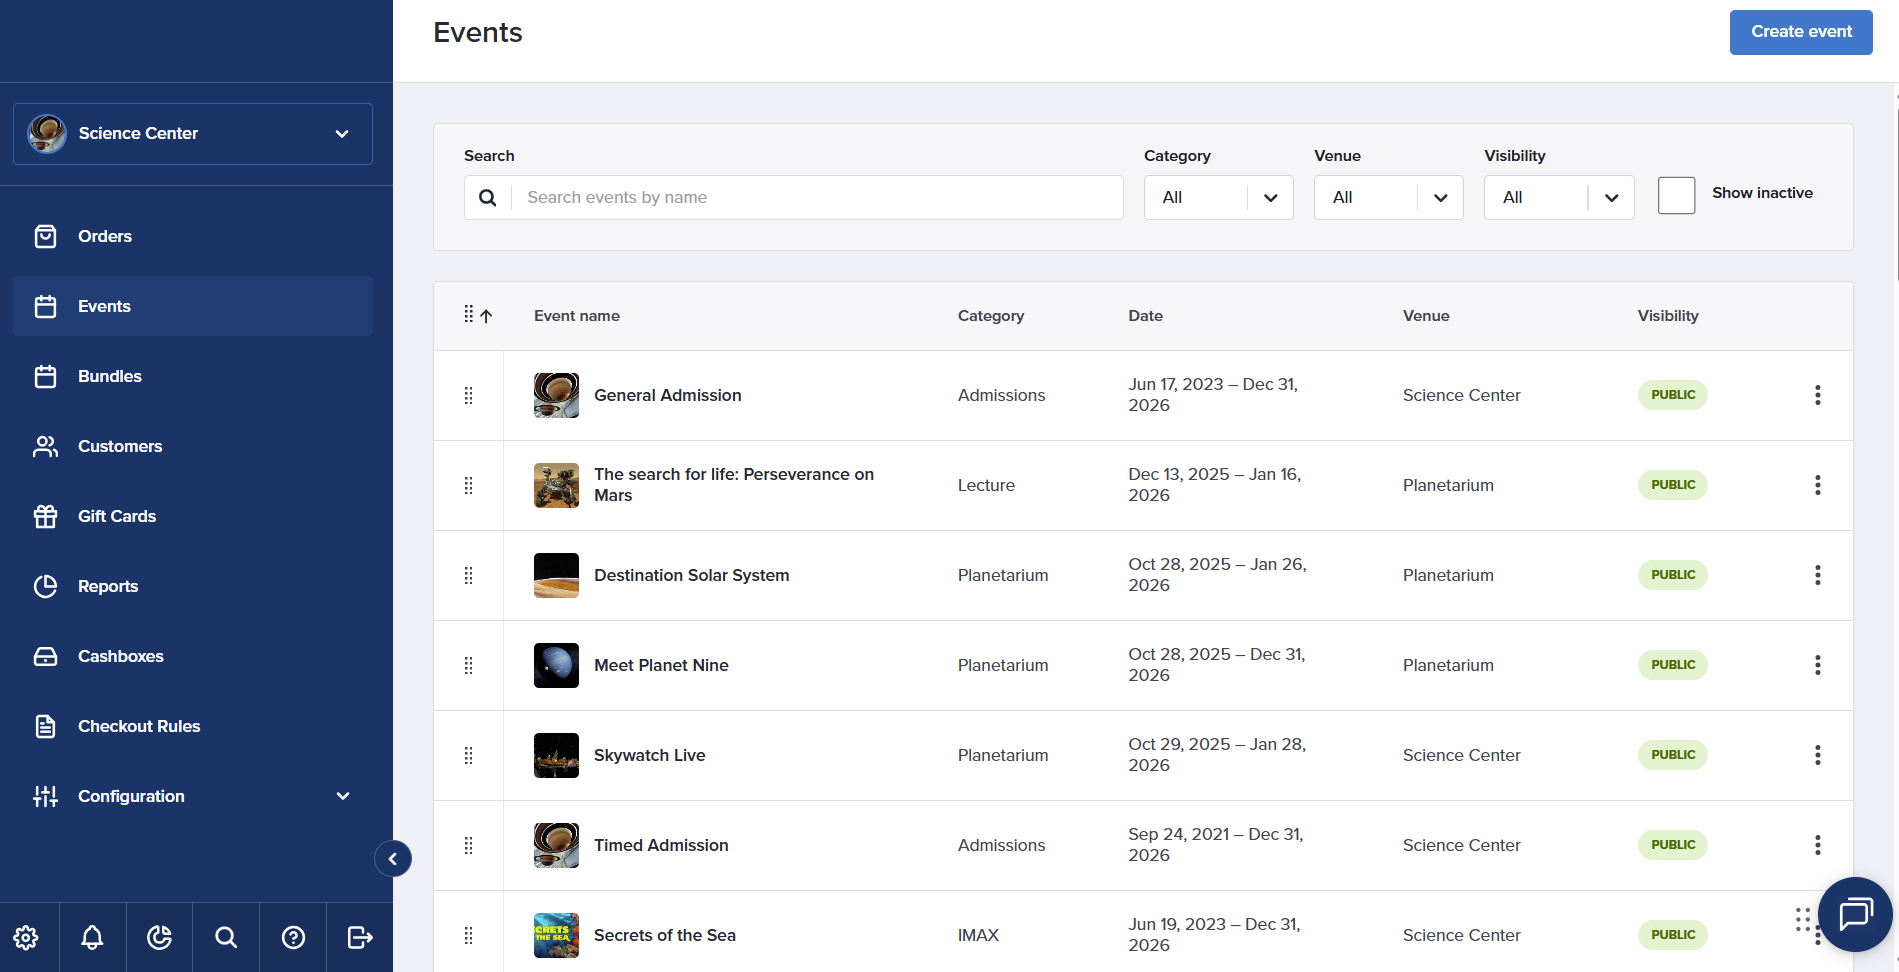Open the General Admission event link
The image size is (1899, 972).
(x=667, y=395)
